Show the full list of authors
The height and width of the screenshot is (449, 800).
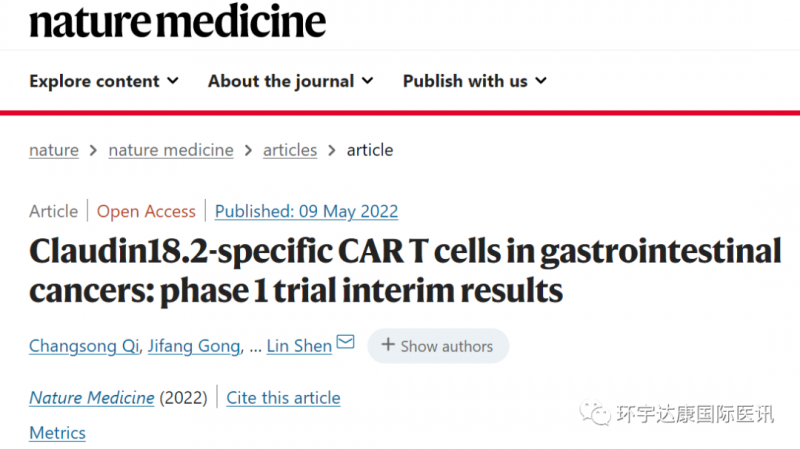click(x=438, y=346)
